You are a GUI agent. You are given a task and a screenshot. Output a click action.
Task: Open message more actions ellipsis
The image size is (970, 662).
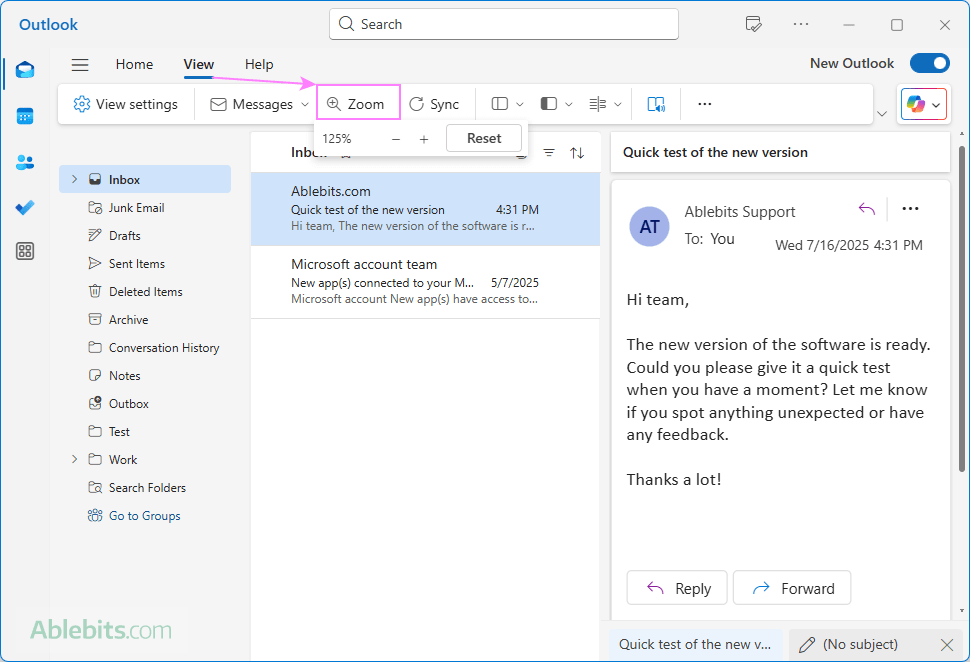click(x=911, y=208)
